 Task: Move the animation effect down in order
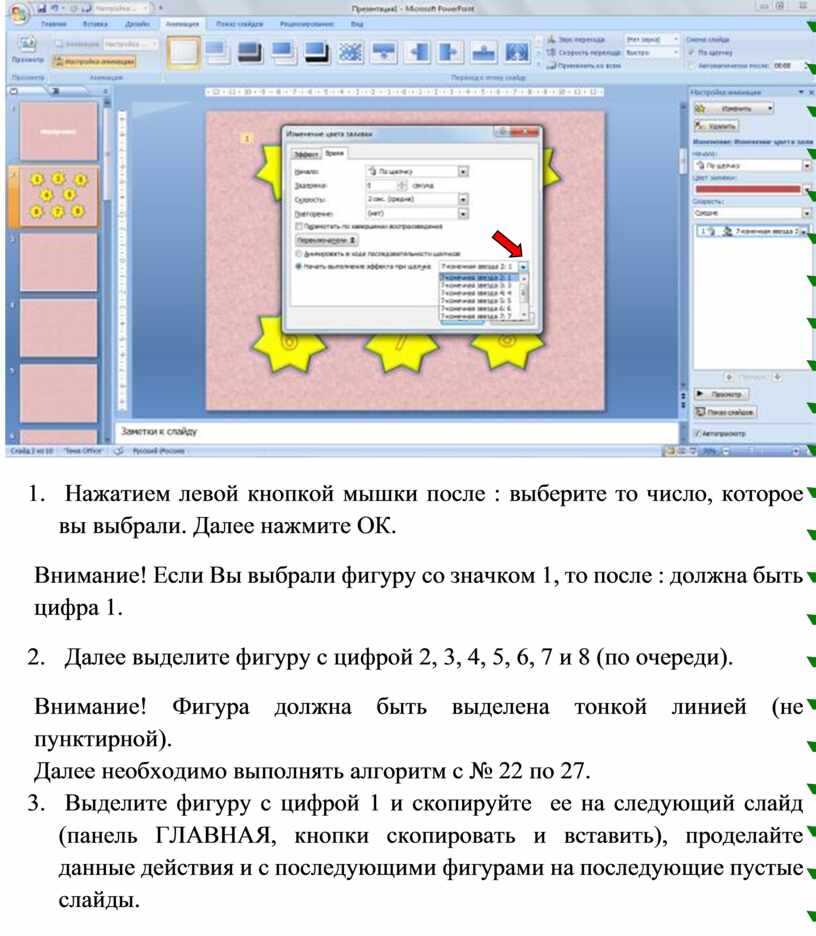(x=777, y=377)
